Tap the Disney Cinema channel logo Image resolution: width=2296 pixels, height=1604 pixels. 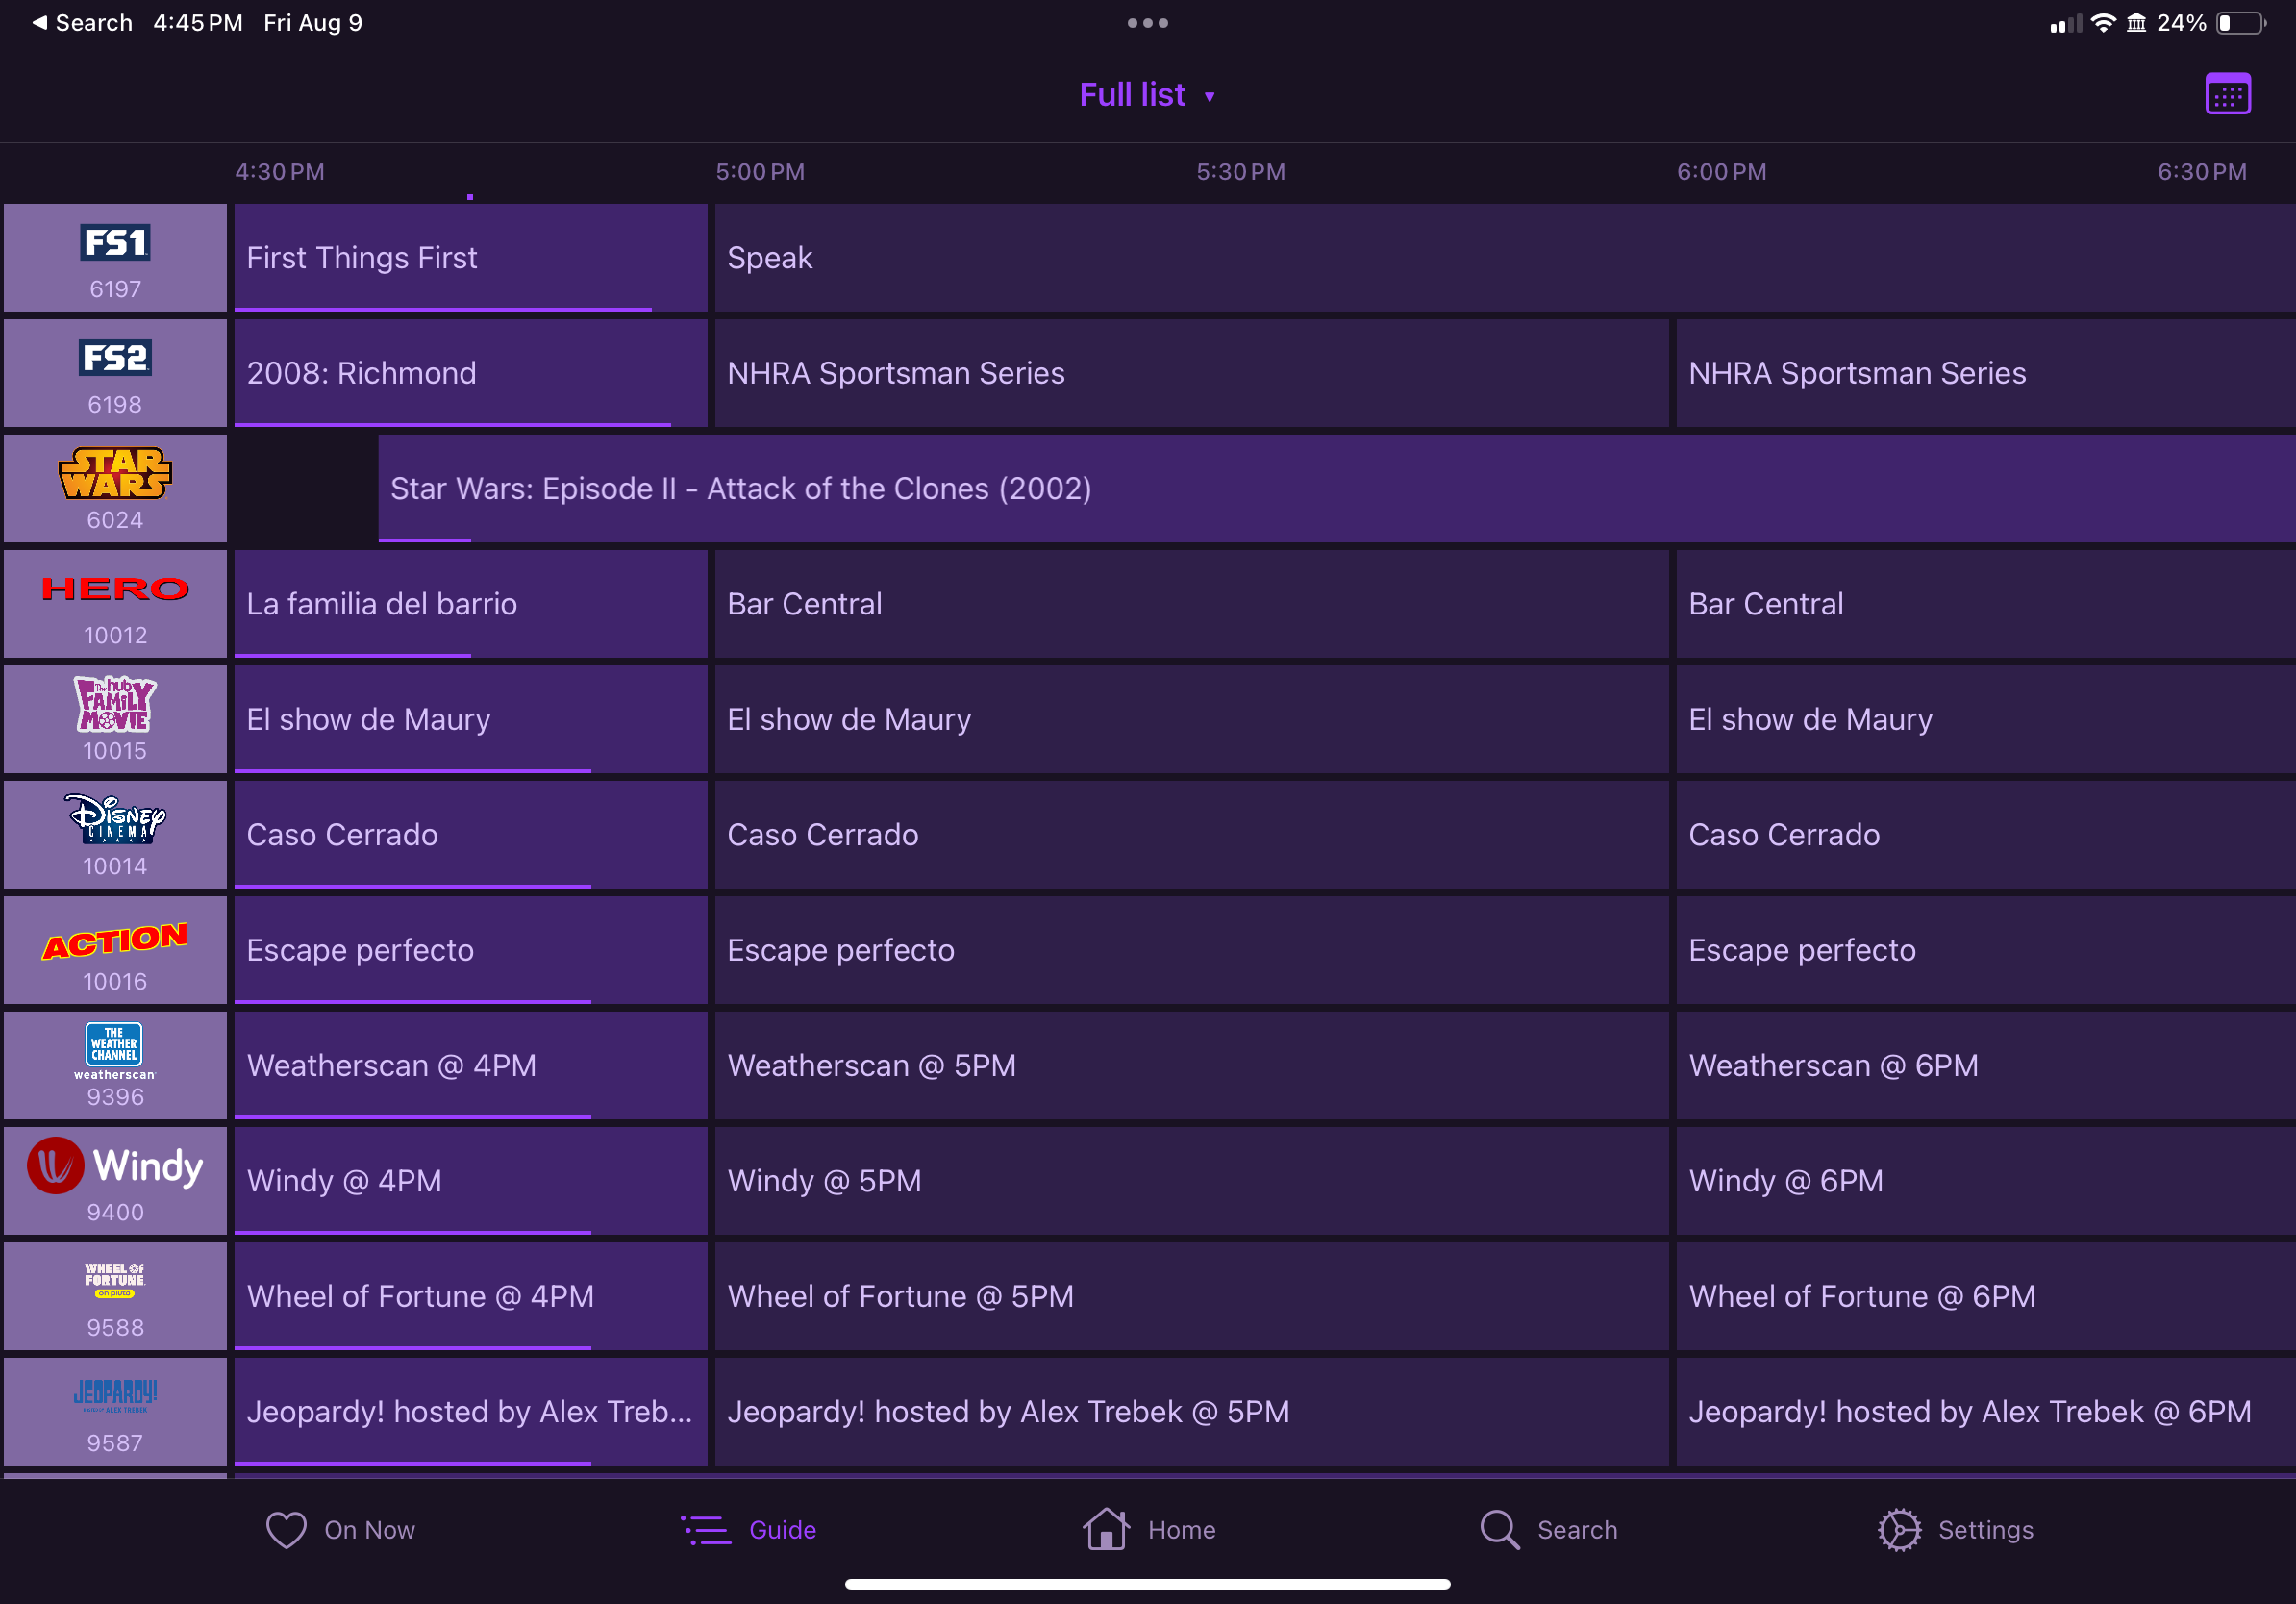[x=115, y=819]
